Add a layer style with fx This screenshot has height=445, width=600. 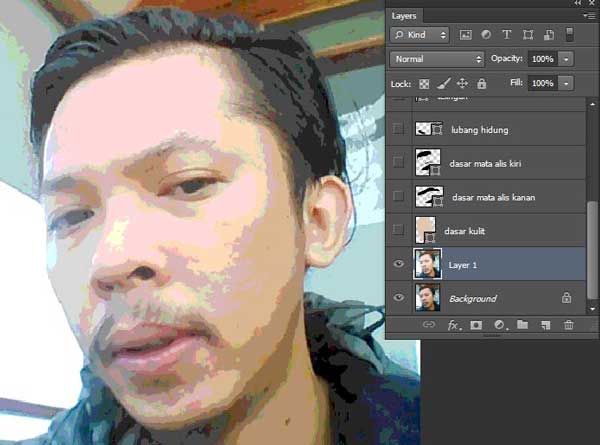pyautogui.click(x=454, y=325)
